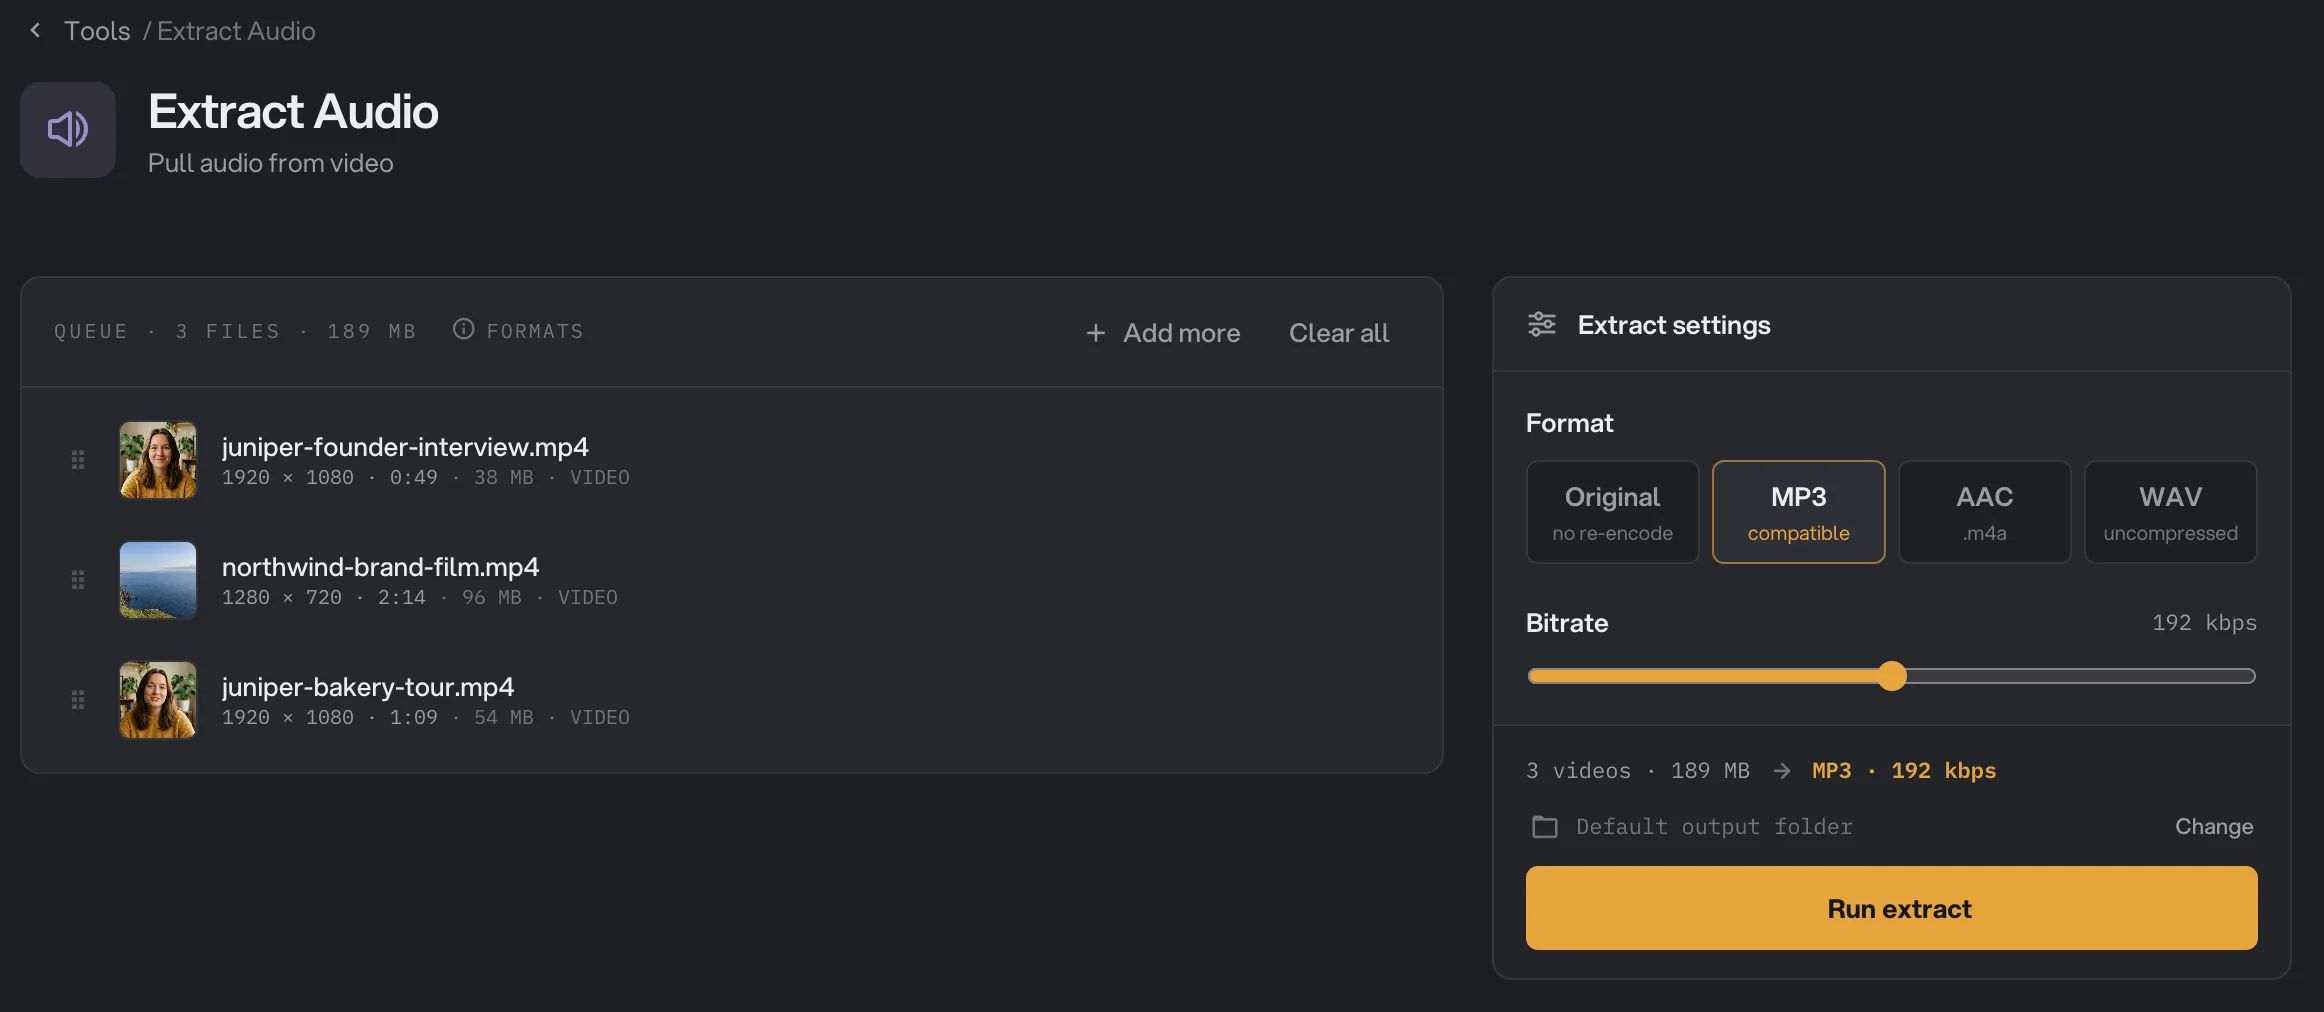Click the QUEUE · 3 FILES · 189 MB label
Image resolution: width=2324 pixels, height=1012 pixels.
[235, 331]
